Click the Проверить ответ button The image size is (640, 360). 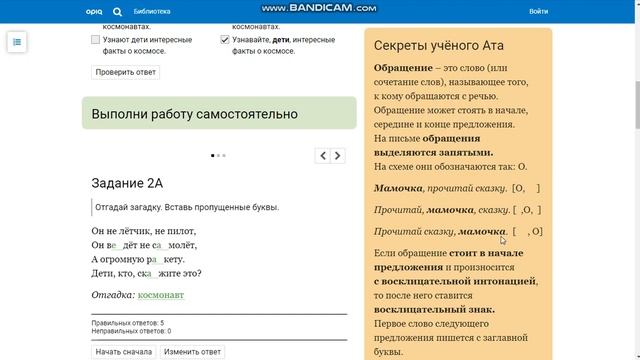click(125, 72)
